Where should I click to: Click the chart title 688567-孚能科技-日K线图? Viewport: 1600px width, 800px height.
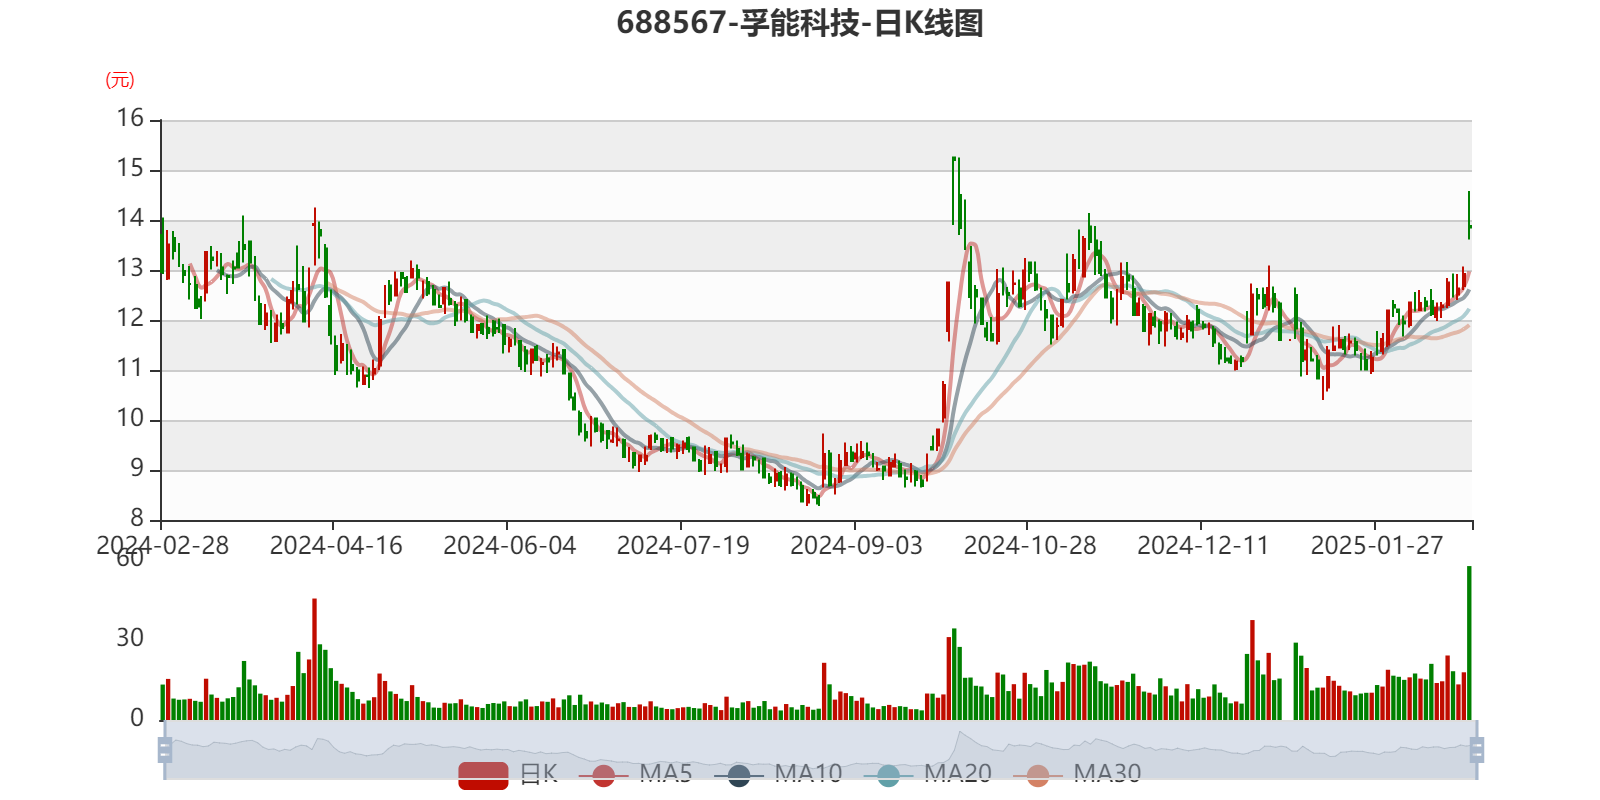[800, 23]
